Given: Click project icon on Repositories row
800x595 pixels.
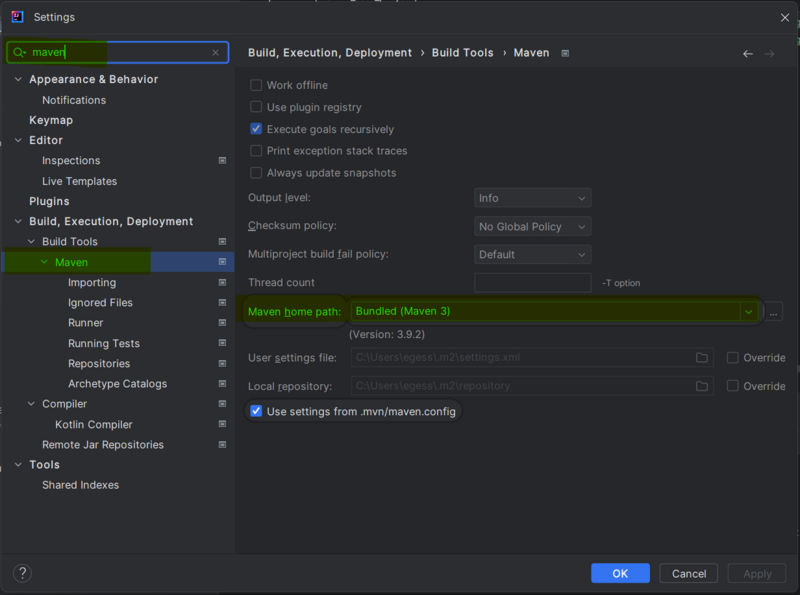Looking at the screenshot, I should [x=222, y=363].
